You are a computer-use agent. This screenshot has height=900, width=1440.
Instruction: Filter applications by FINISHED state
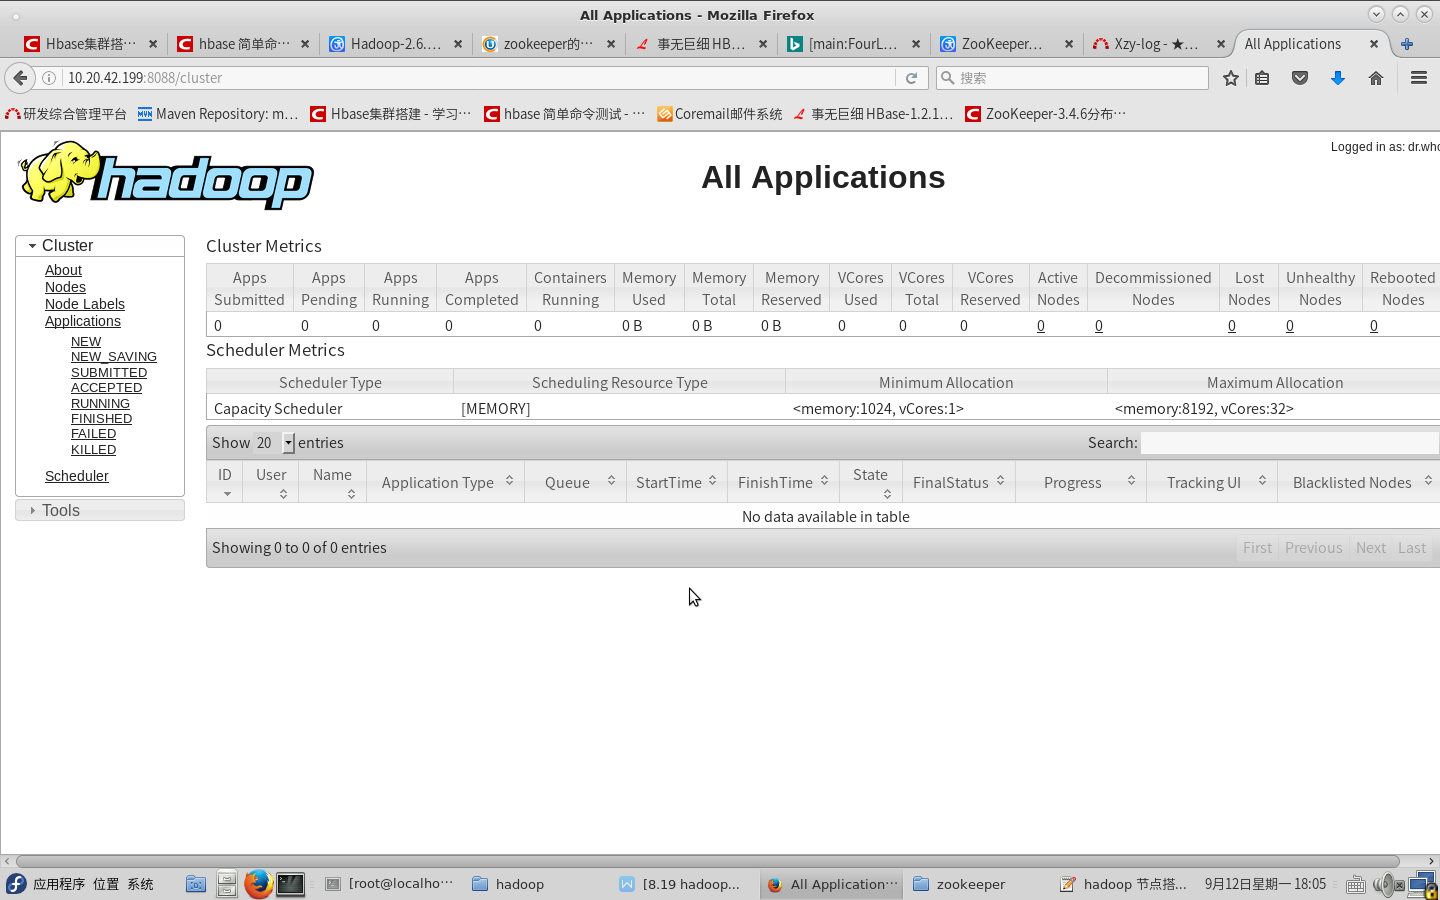101,419
